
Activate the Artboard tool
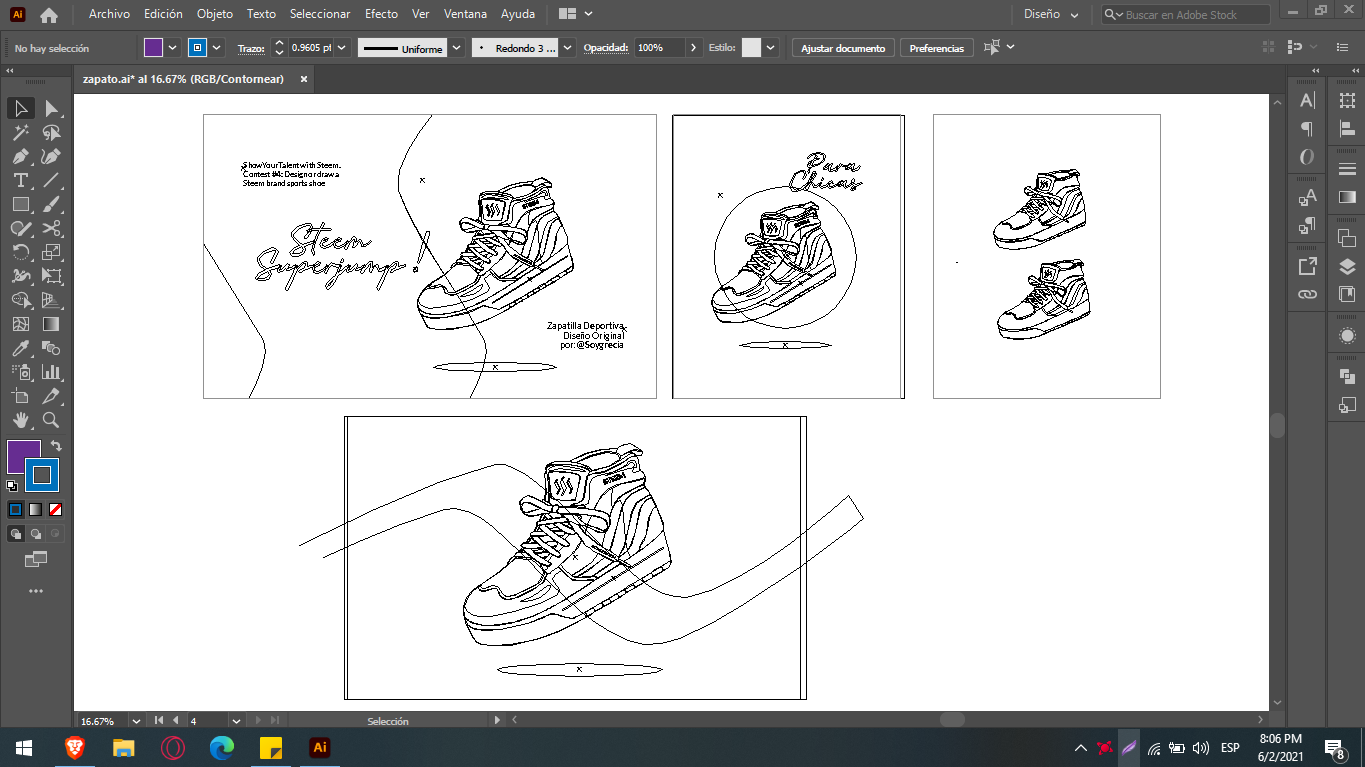coord(20,396)
